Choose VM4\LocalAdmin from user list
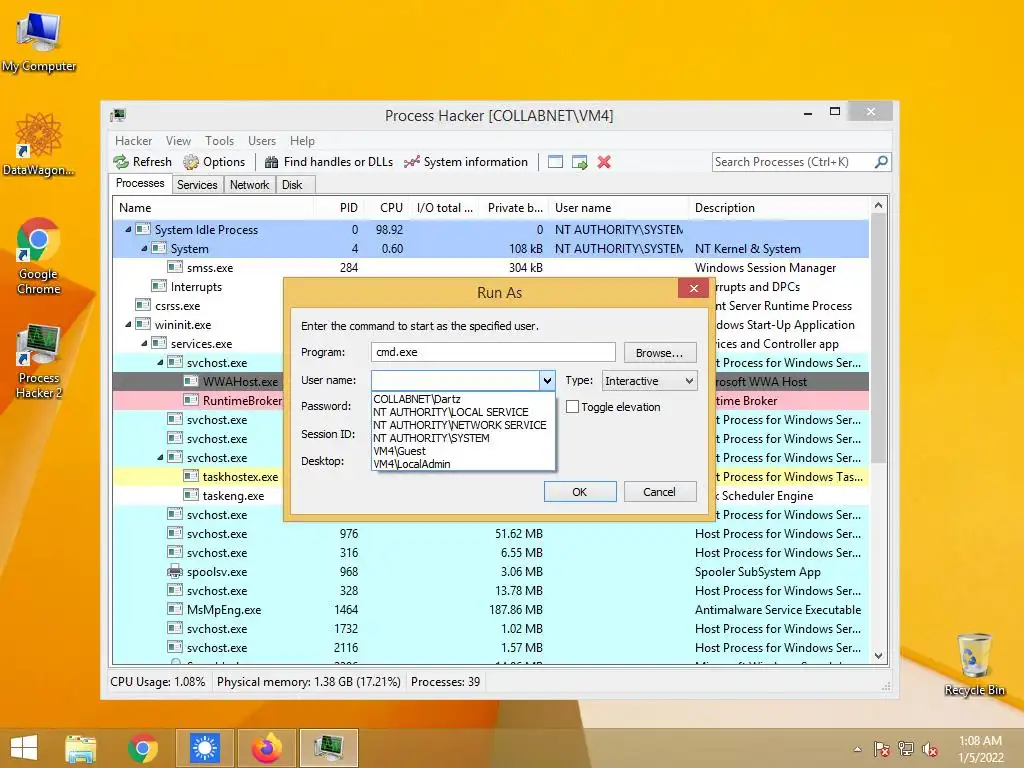Screen dimensions: 1024x768 (463, 464)
